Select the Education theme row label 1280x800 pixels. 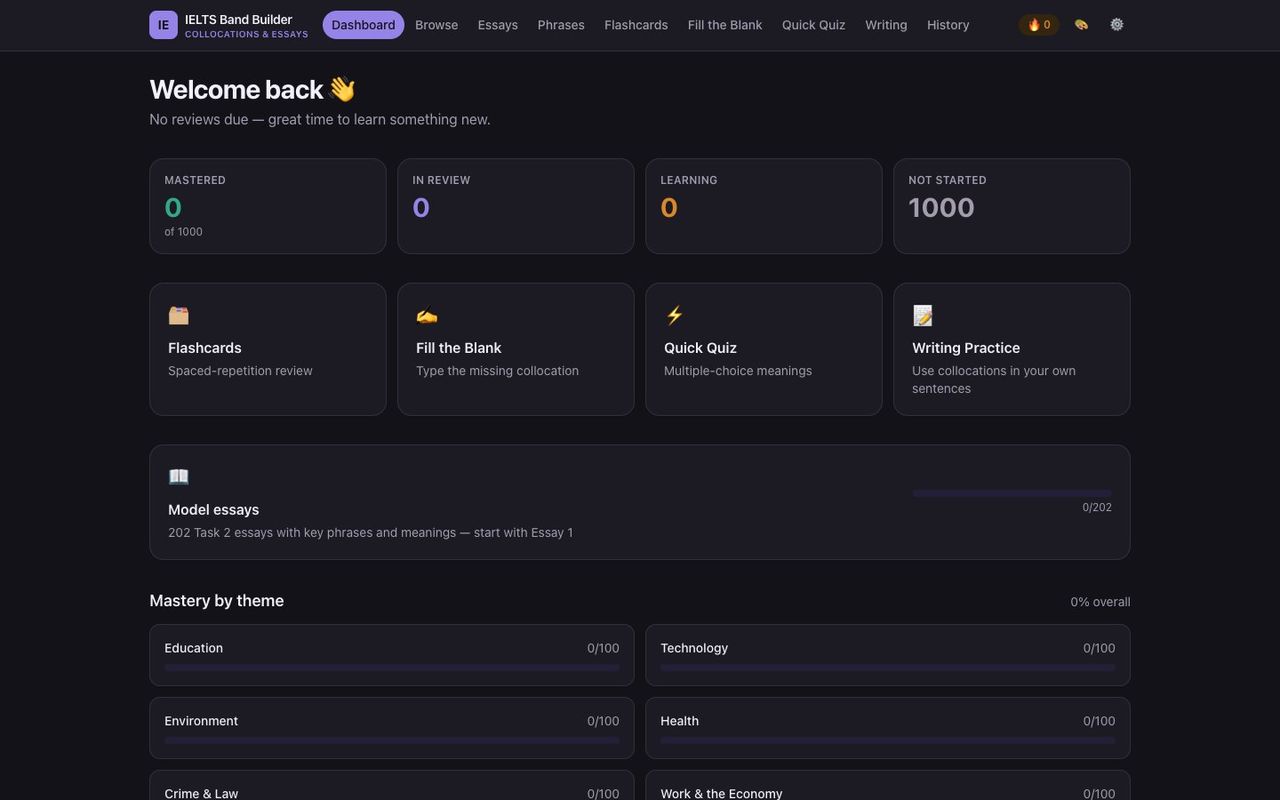pos(194,648)
